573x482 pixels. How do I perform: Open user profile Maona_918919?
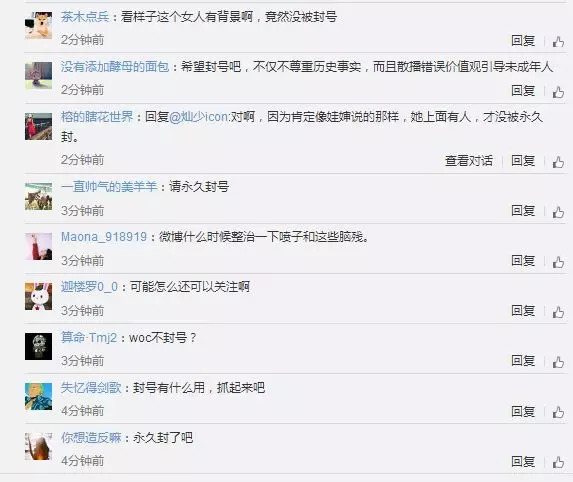pos(104,237)
